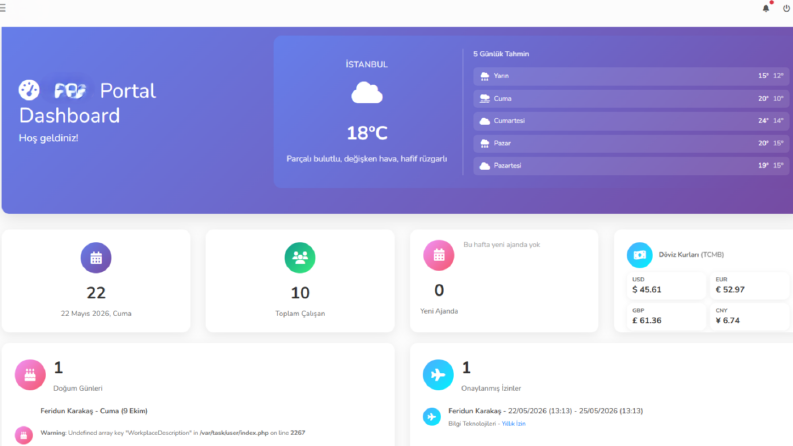Click the pink birthday cake icon
The width and height of the screenshot is (793, 446).
[30, 375]
